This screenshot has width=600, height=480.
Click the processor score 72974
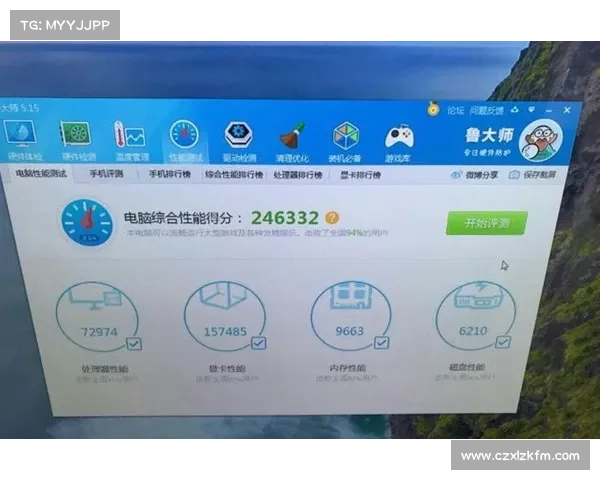coord(99,331)
